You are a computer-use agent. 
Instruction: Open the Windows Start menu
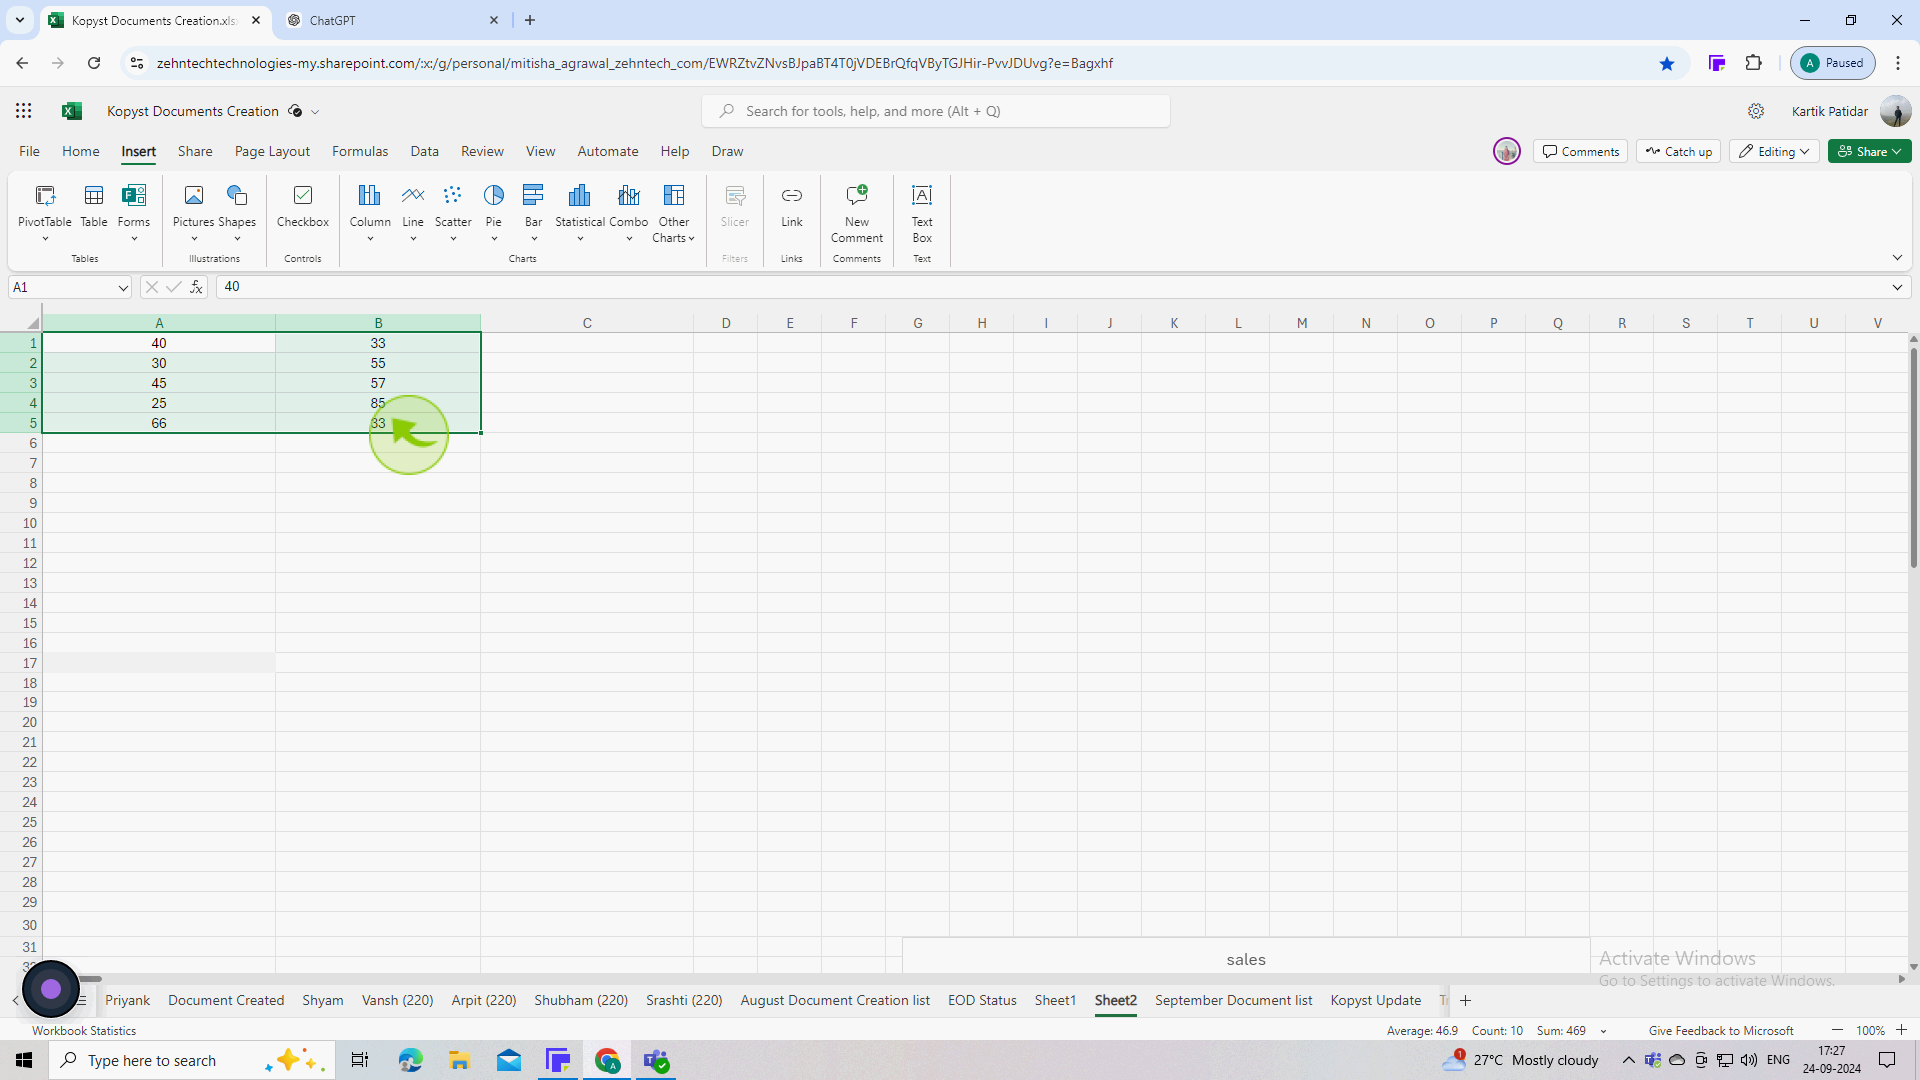24,1060
